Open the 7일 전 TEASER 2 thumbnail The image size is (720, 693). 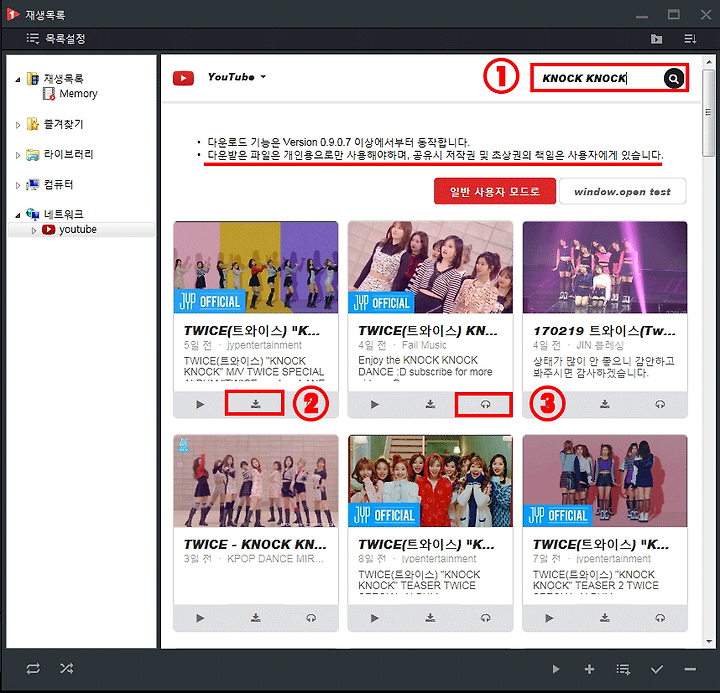(x=605, y=481)
